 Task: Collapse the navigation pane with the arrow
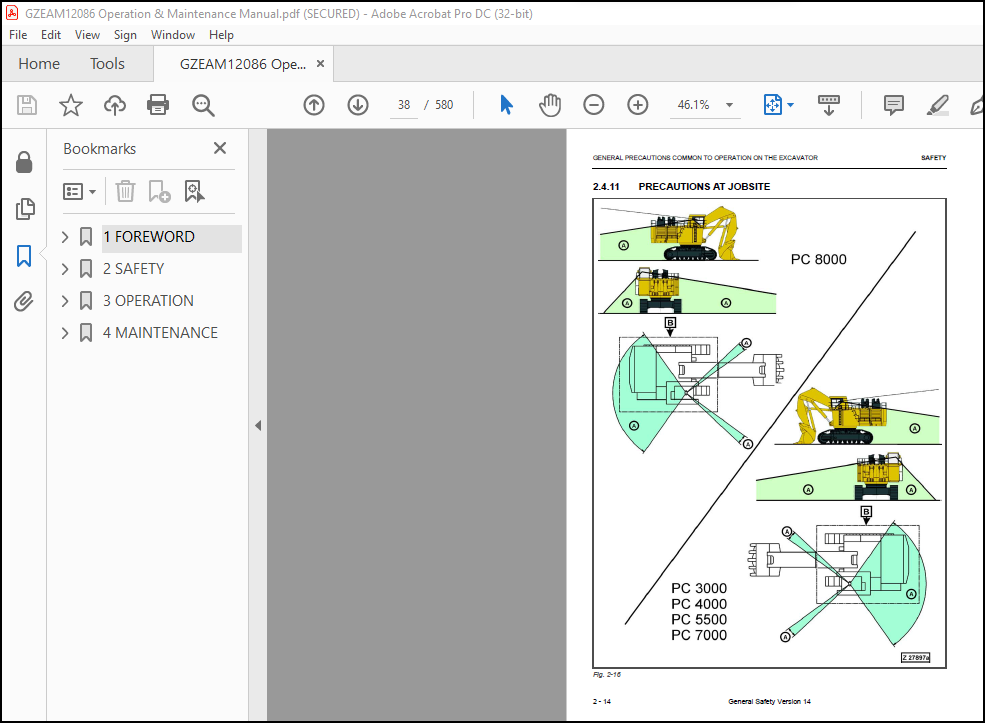pyautogui.click(x=258, y=425)
